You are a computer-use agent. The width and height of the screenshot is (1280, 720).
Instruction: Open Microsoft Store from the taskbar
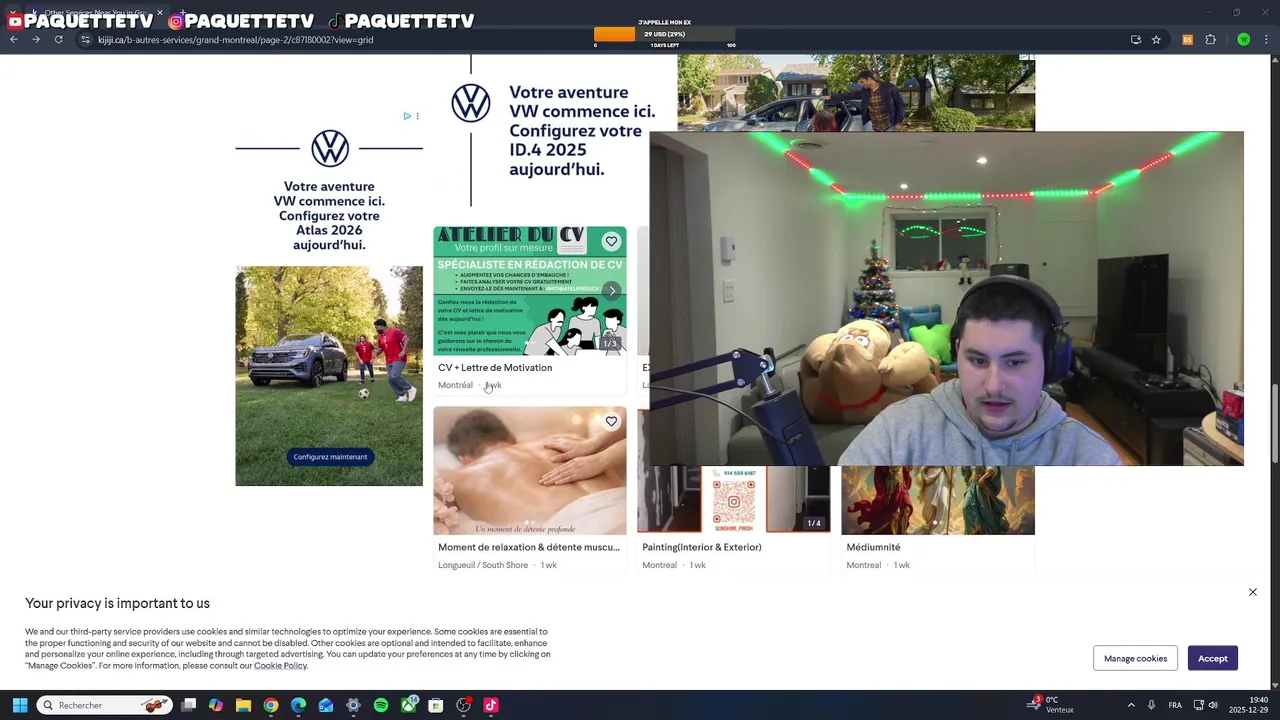[436, 705]
